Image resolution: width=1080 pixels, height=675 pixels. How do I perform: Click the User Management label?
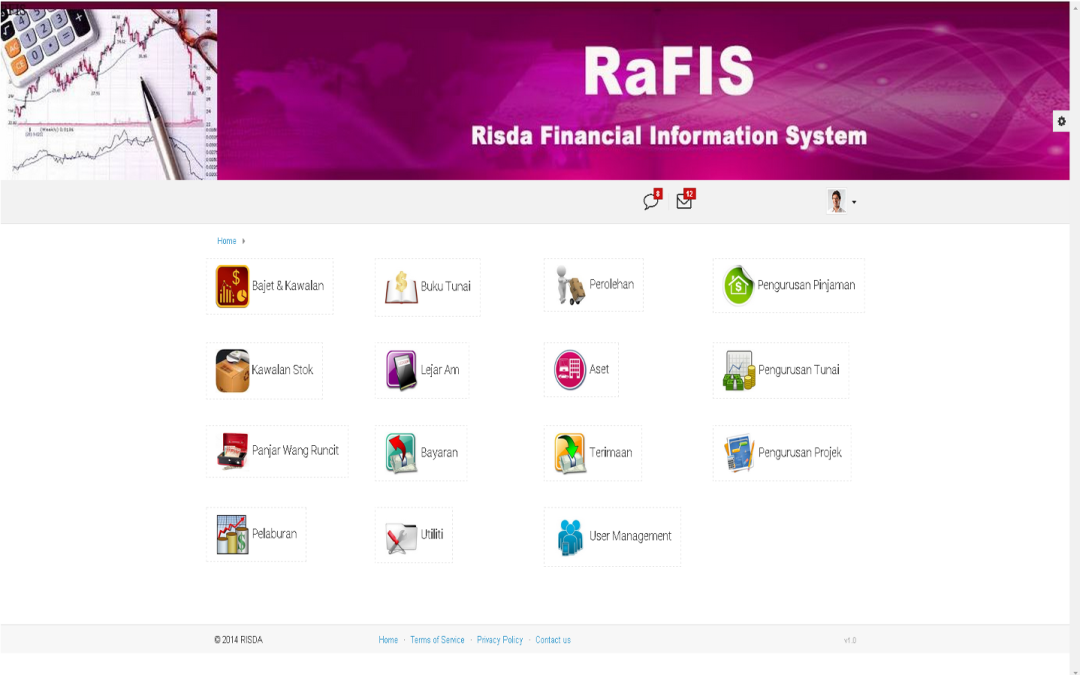(x=630, y=536)
